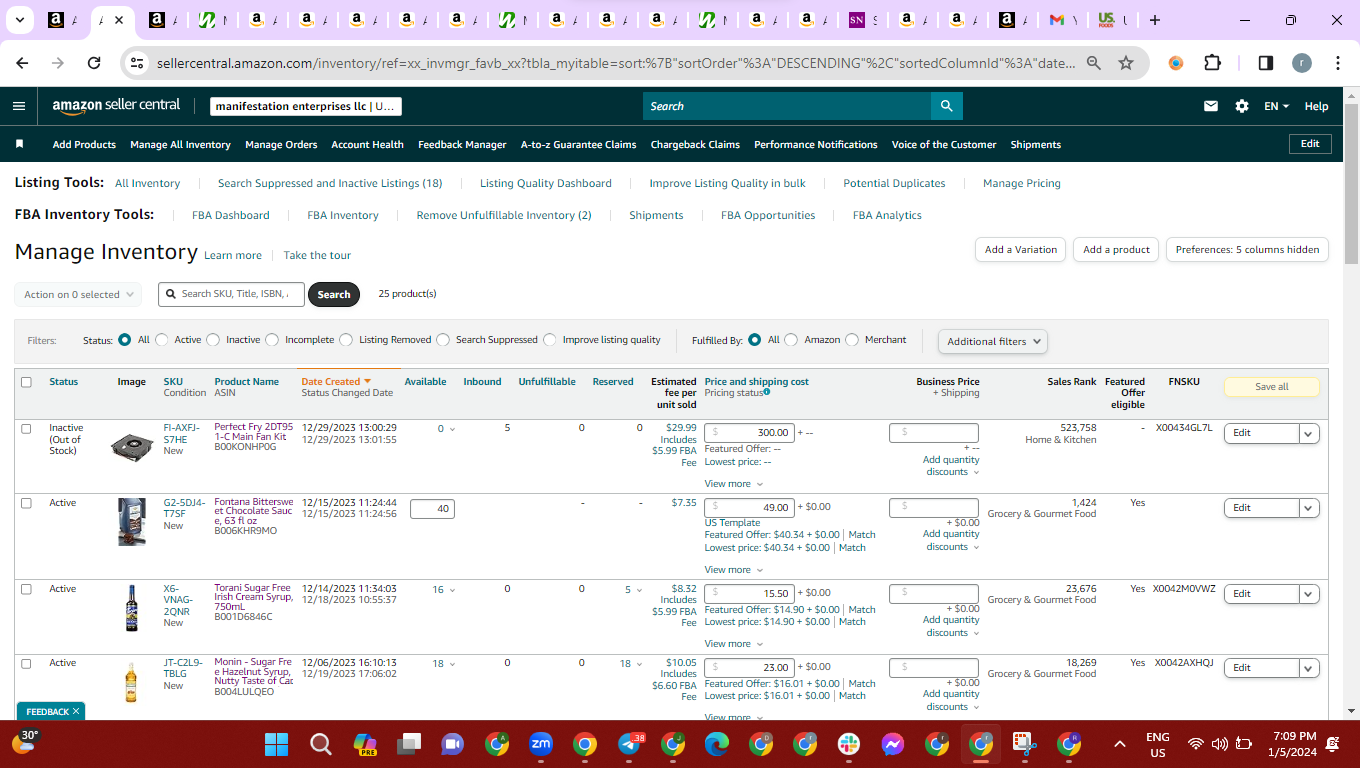Close the Feedback tab with the X

(x=76, y=712)
